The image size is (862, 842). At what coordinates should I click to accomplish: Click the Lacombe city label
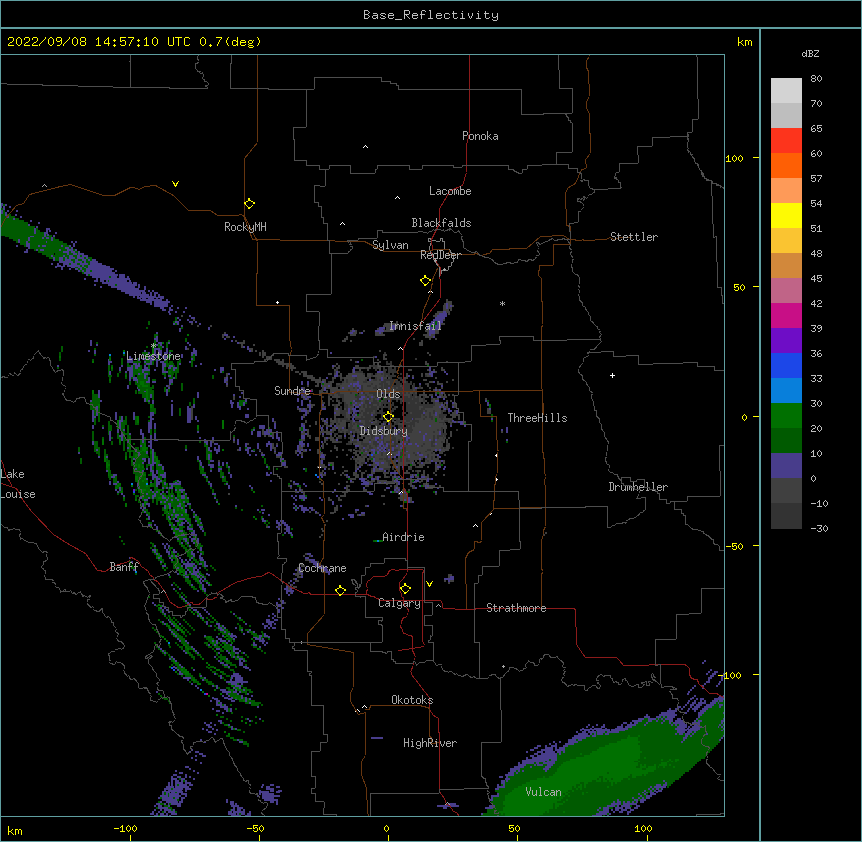[x=450, y=191]
